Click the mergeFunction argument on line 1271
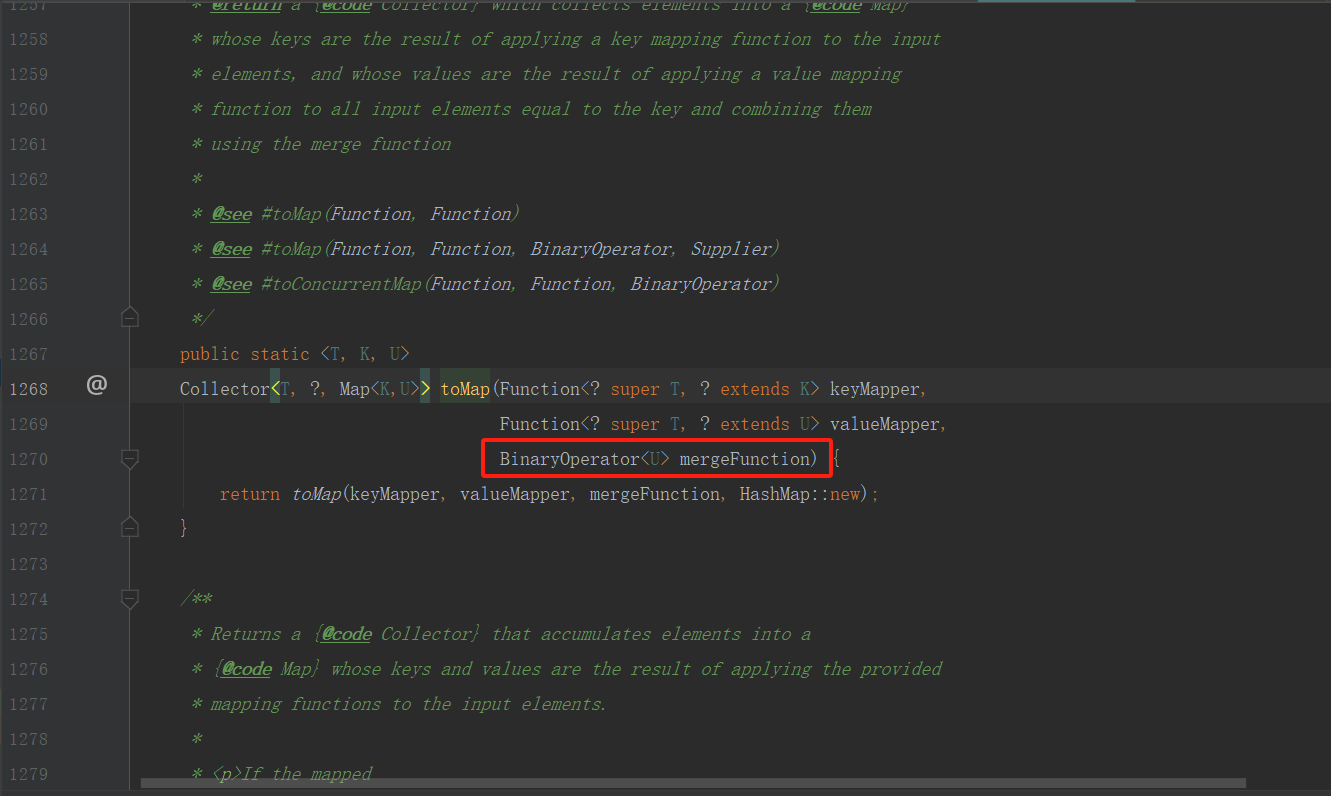 point(654,494)
